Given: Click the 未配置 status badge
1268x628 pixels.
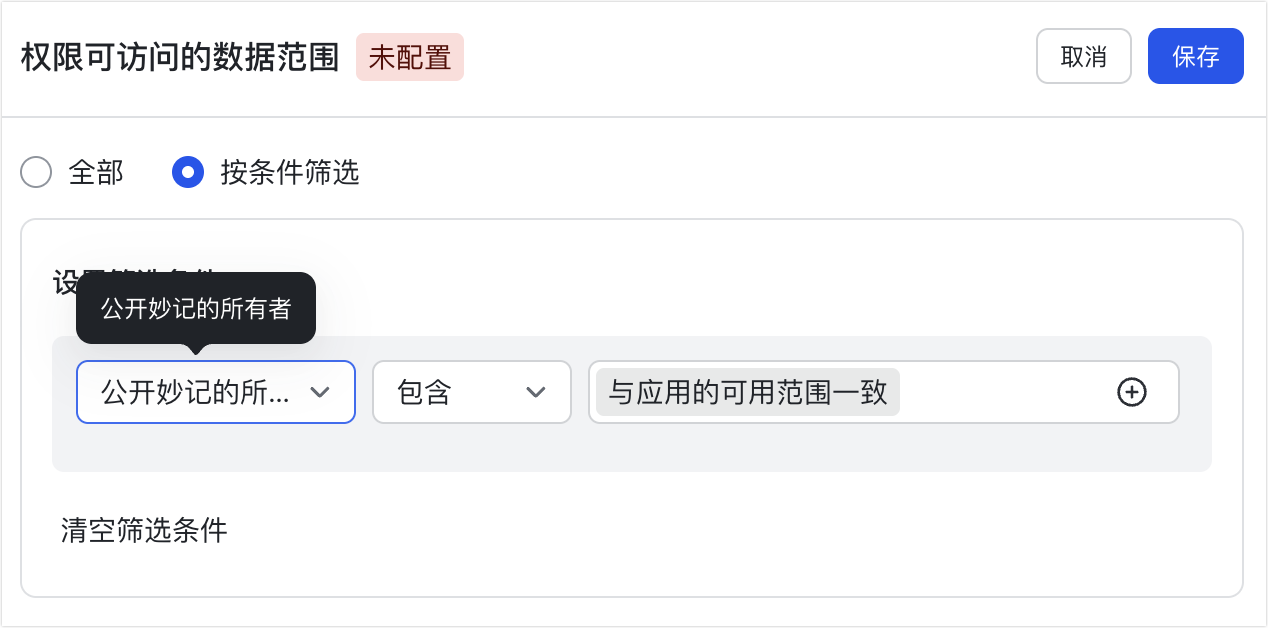Looking at the screenshot, I should (410, 58).
